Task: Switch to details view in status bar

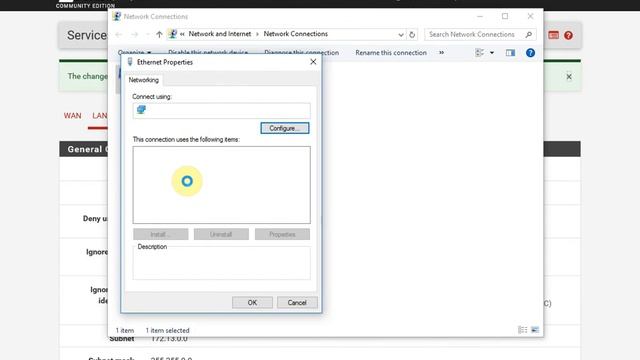Action: [x=522, y=330]
